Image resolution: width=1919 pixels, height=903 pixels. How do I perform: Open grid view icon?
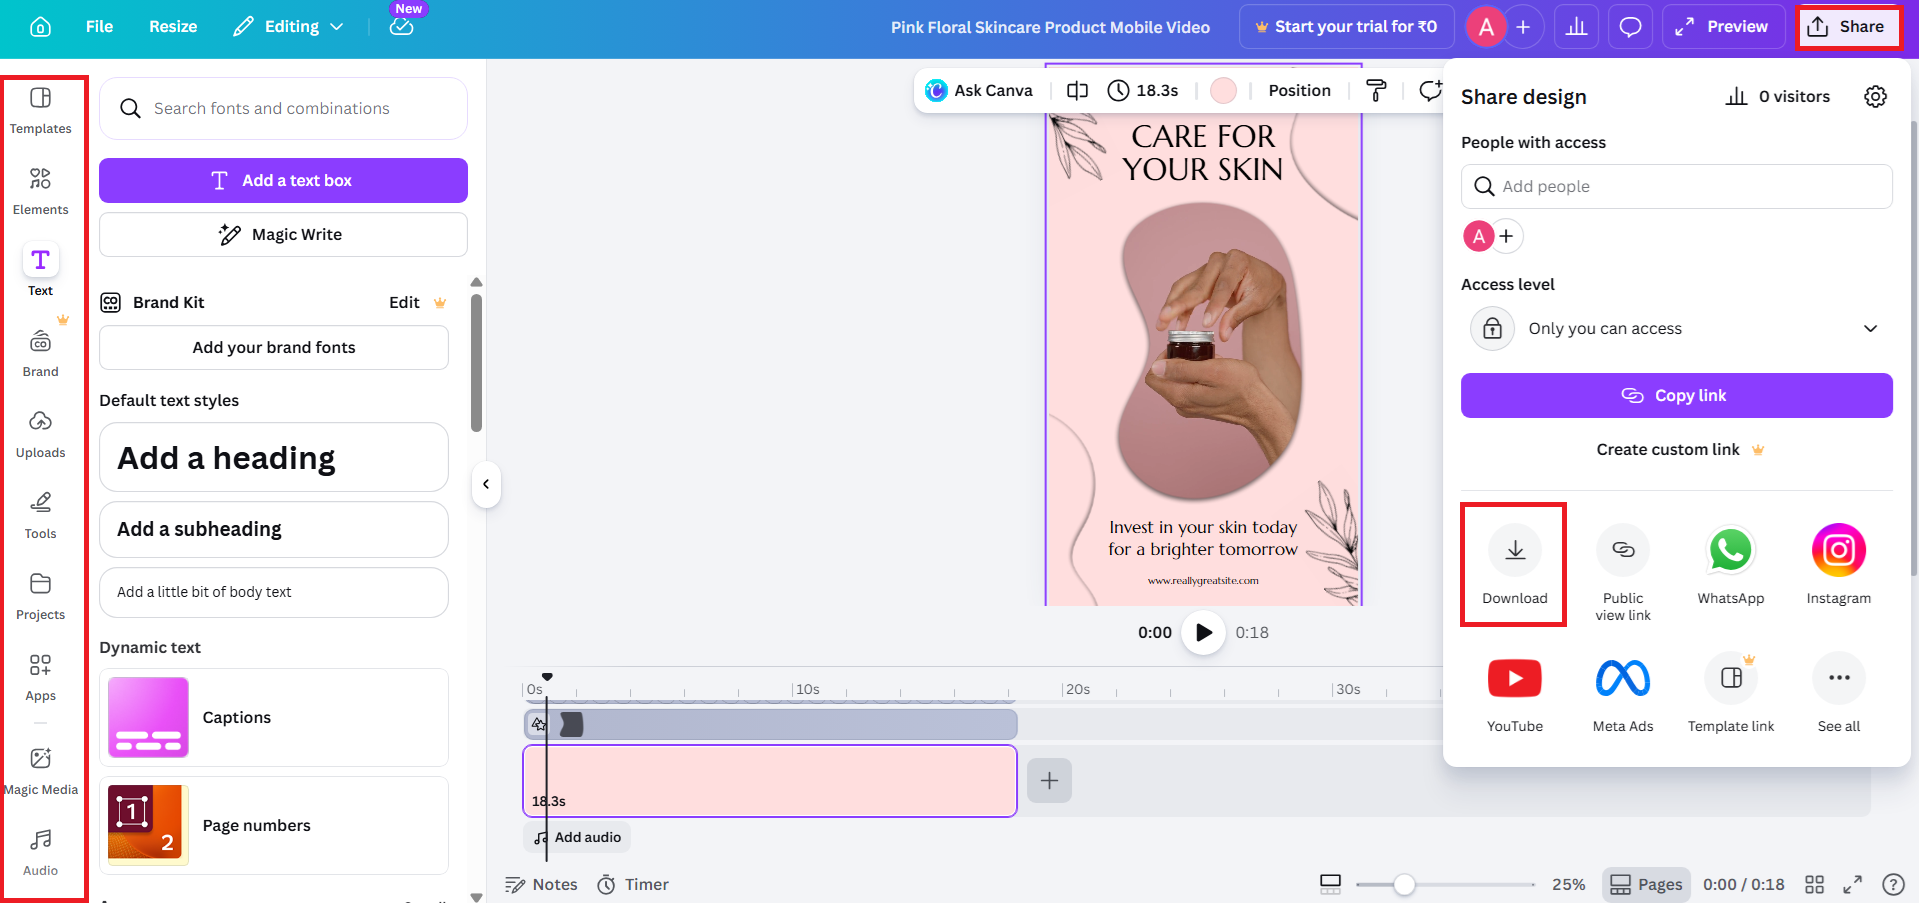coord(1814,884)
